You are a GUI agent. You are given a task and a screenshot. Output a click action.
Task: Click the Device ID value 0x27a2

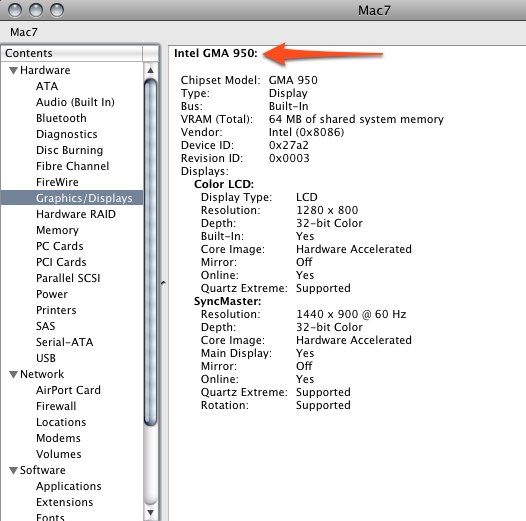tap(288, 145)
